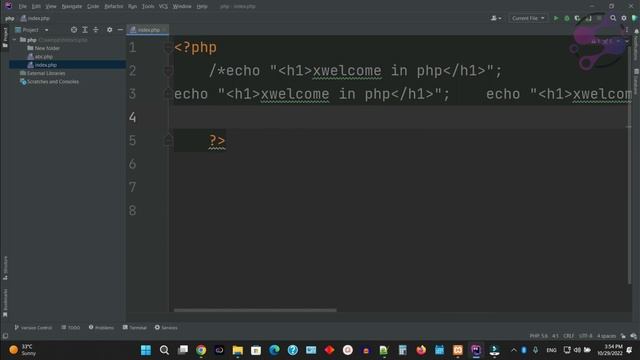Open Windows Start menu on taskbar
This screenshot has height=360, width=640.
(x=146, y=350)
